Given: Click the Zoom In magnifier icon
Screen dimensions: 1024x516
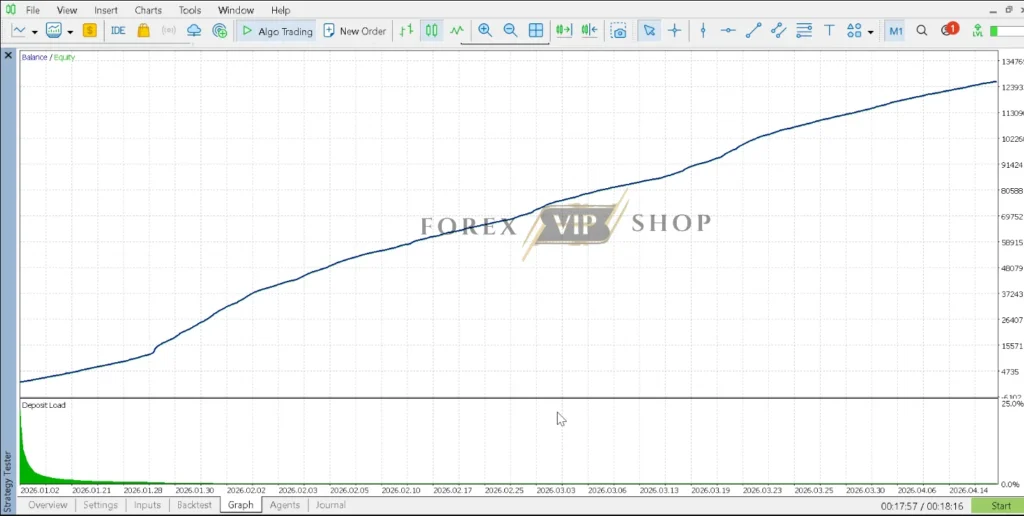Looking at the screenshot, I should pos(485,31).
